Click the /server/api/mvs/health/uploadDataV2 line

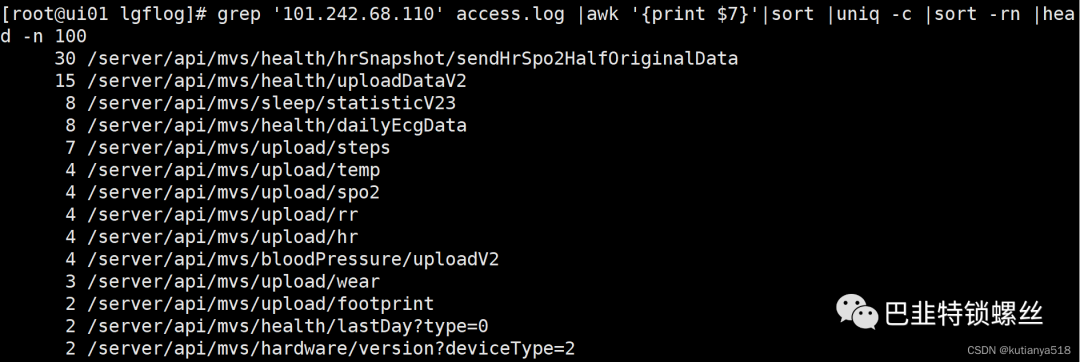tap(277, 81)
